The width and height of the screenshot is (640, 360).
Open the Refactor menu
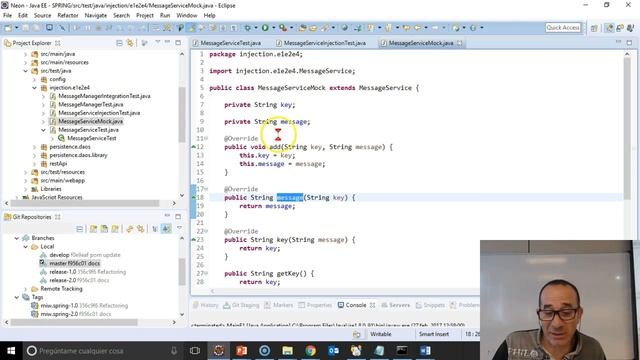68,15
